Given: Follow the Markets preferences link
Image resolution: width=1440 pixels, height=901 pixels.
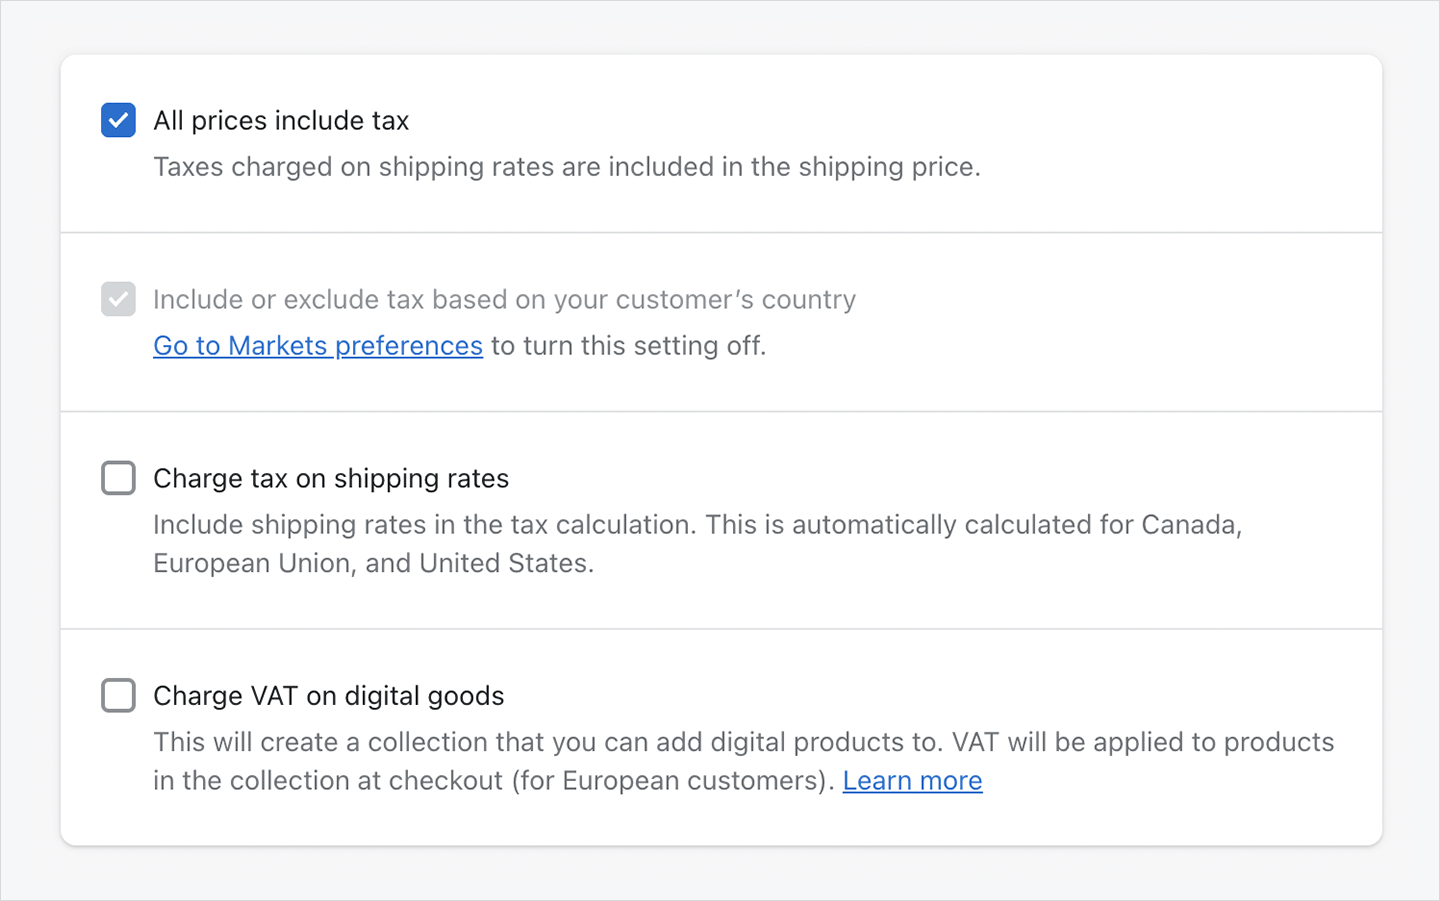Looking at the screenshot, I should [317, 345].
